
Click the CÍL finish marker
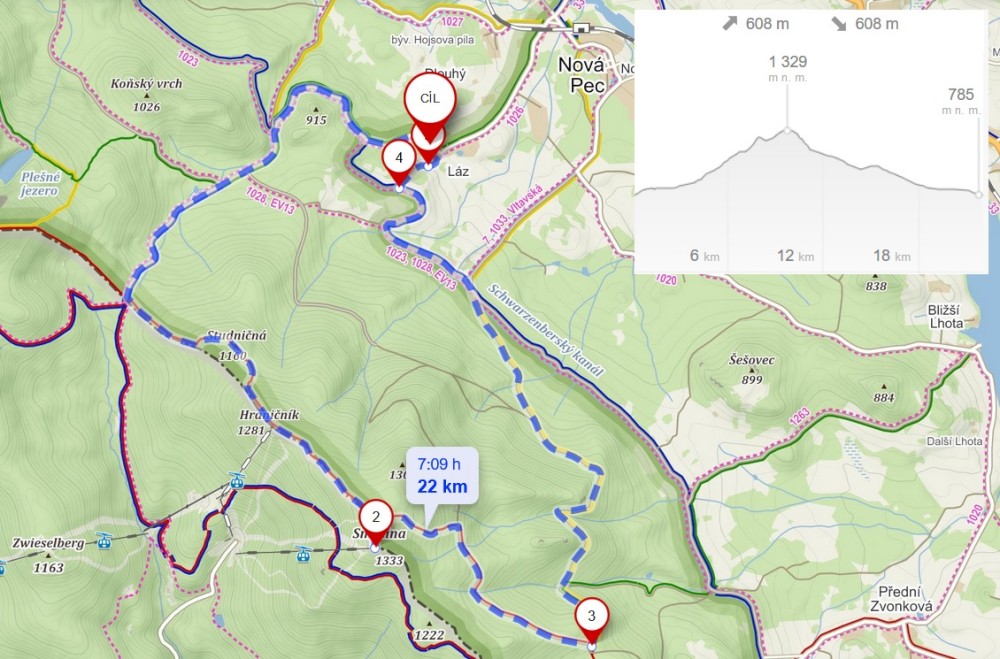click(x=430, y=101)
